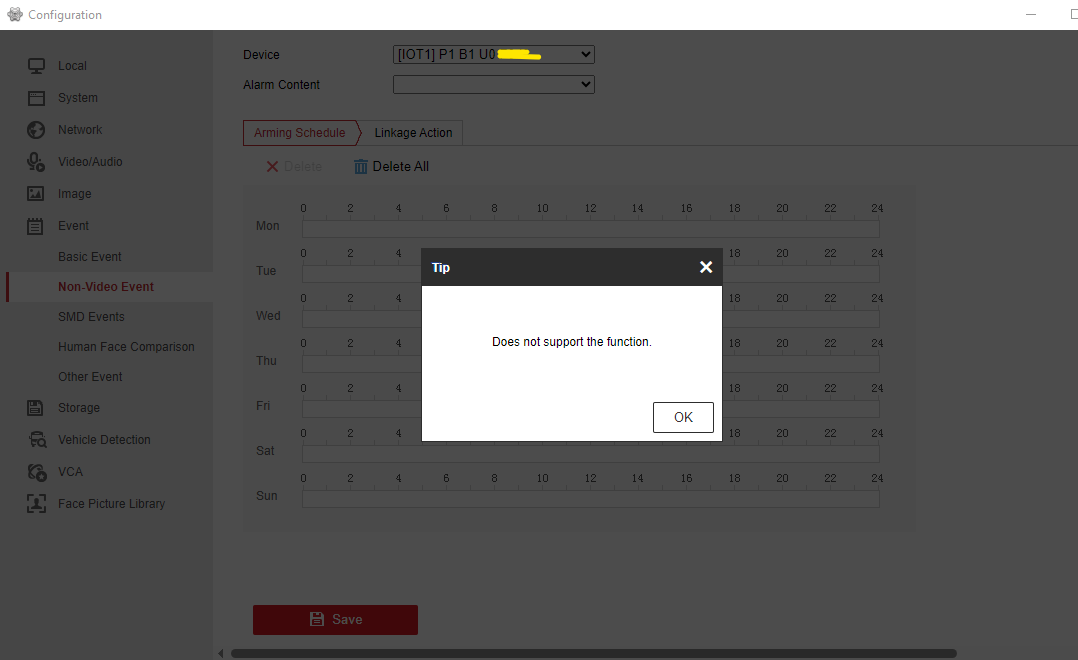The height and width of the screenshot is (660, 1078).
Task: Switch to the Linkage Action tab
Action: 413,133
